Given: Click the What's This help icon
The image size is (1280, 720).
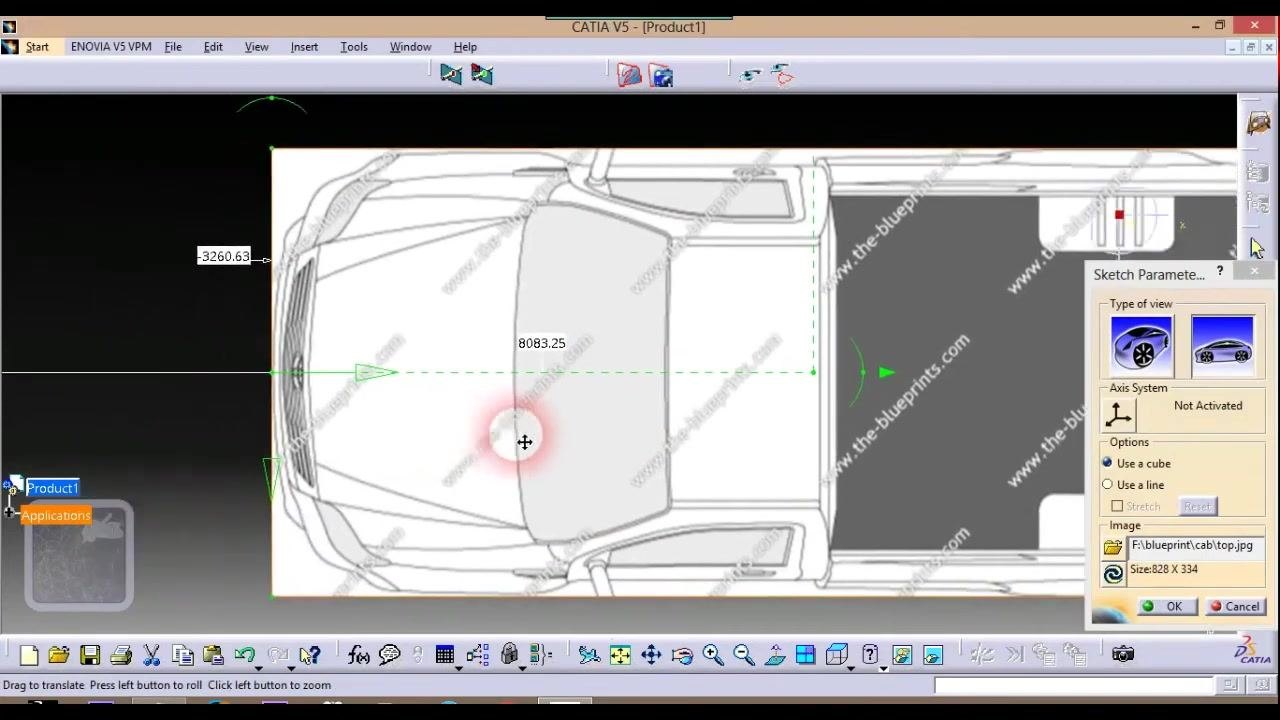Looking at the screenshot, I should pyautogui.click(x=310, y=655).
